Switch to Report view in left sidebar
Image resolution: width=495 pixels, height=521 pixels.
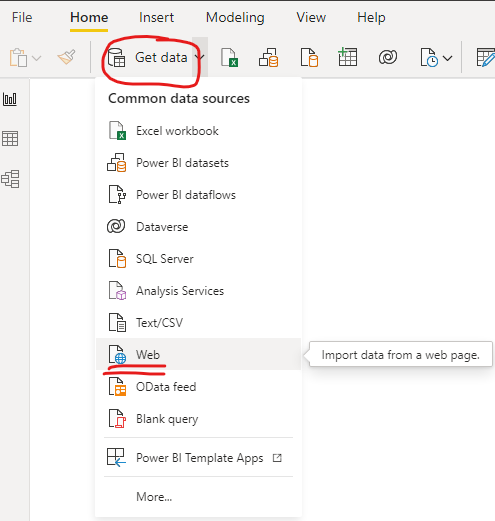[x=10, y=99]
